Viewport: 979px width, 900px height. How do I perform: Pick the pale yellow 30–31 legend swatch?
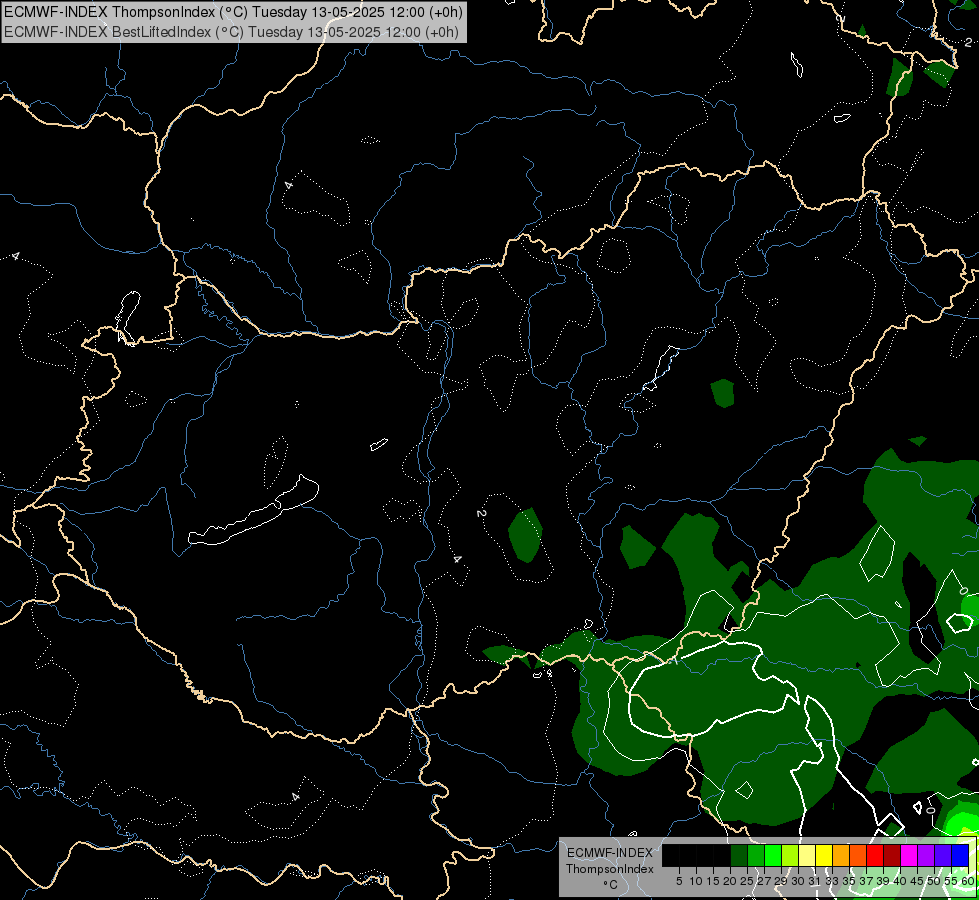pos(807,855)
